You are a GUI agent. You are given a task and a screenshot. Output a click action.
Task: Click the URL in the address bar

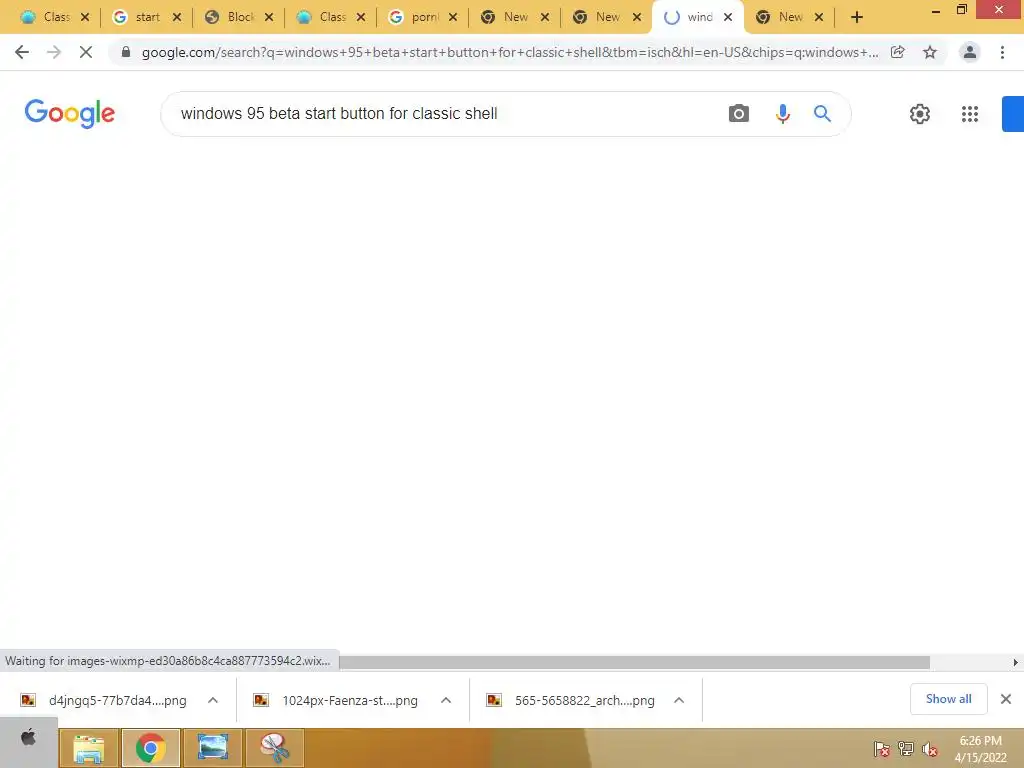509,52
